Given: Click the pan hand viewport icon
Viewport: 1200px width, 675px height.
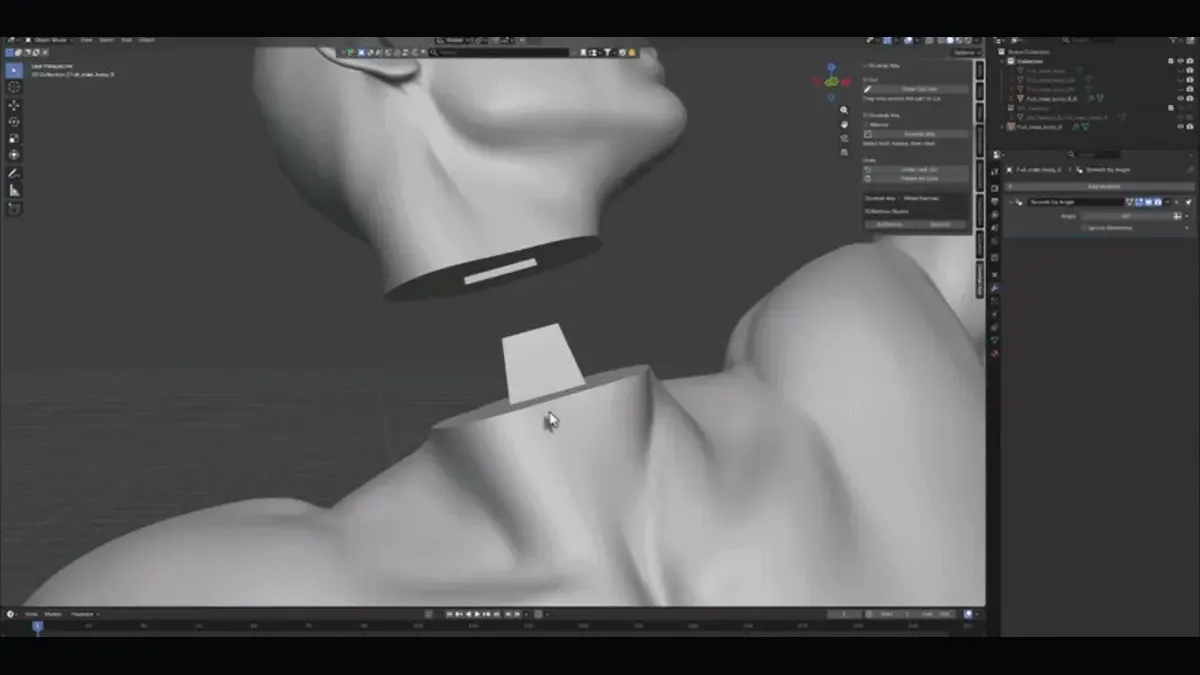Looking at the screenshot, I should coord(845,124).
